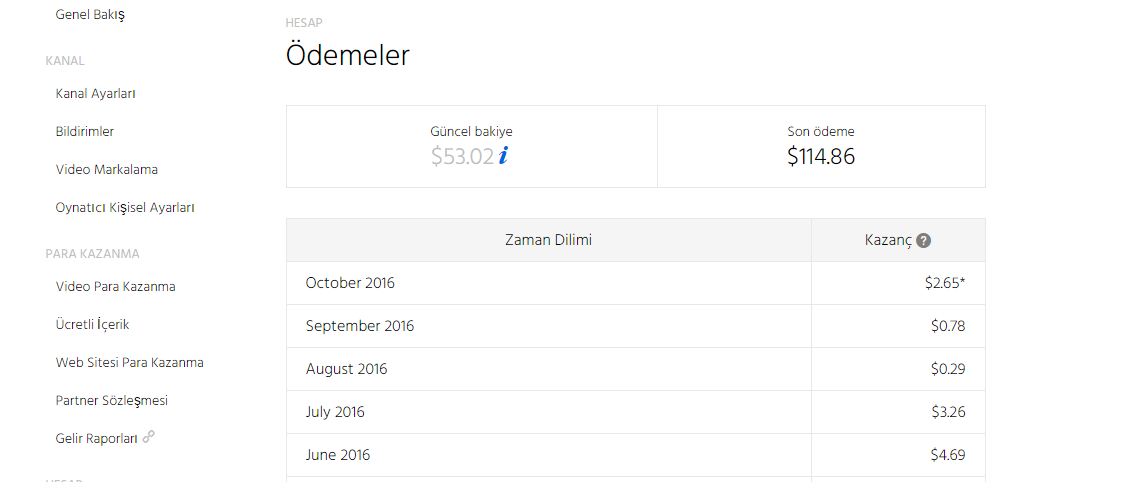
Task: Click the Zaman Dilimi column header
Action: (x=549, y=240)
